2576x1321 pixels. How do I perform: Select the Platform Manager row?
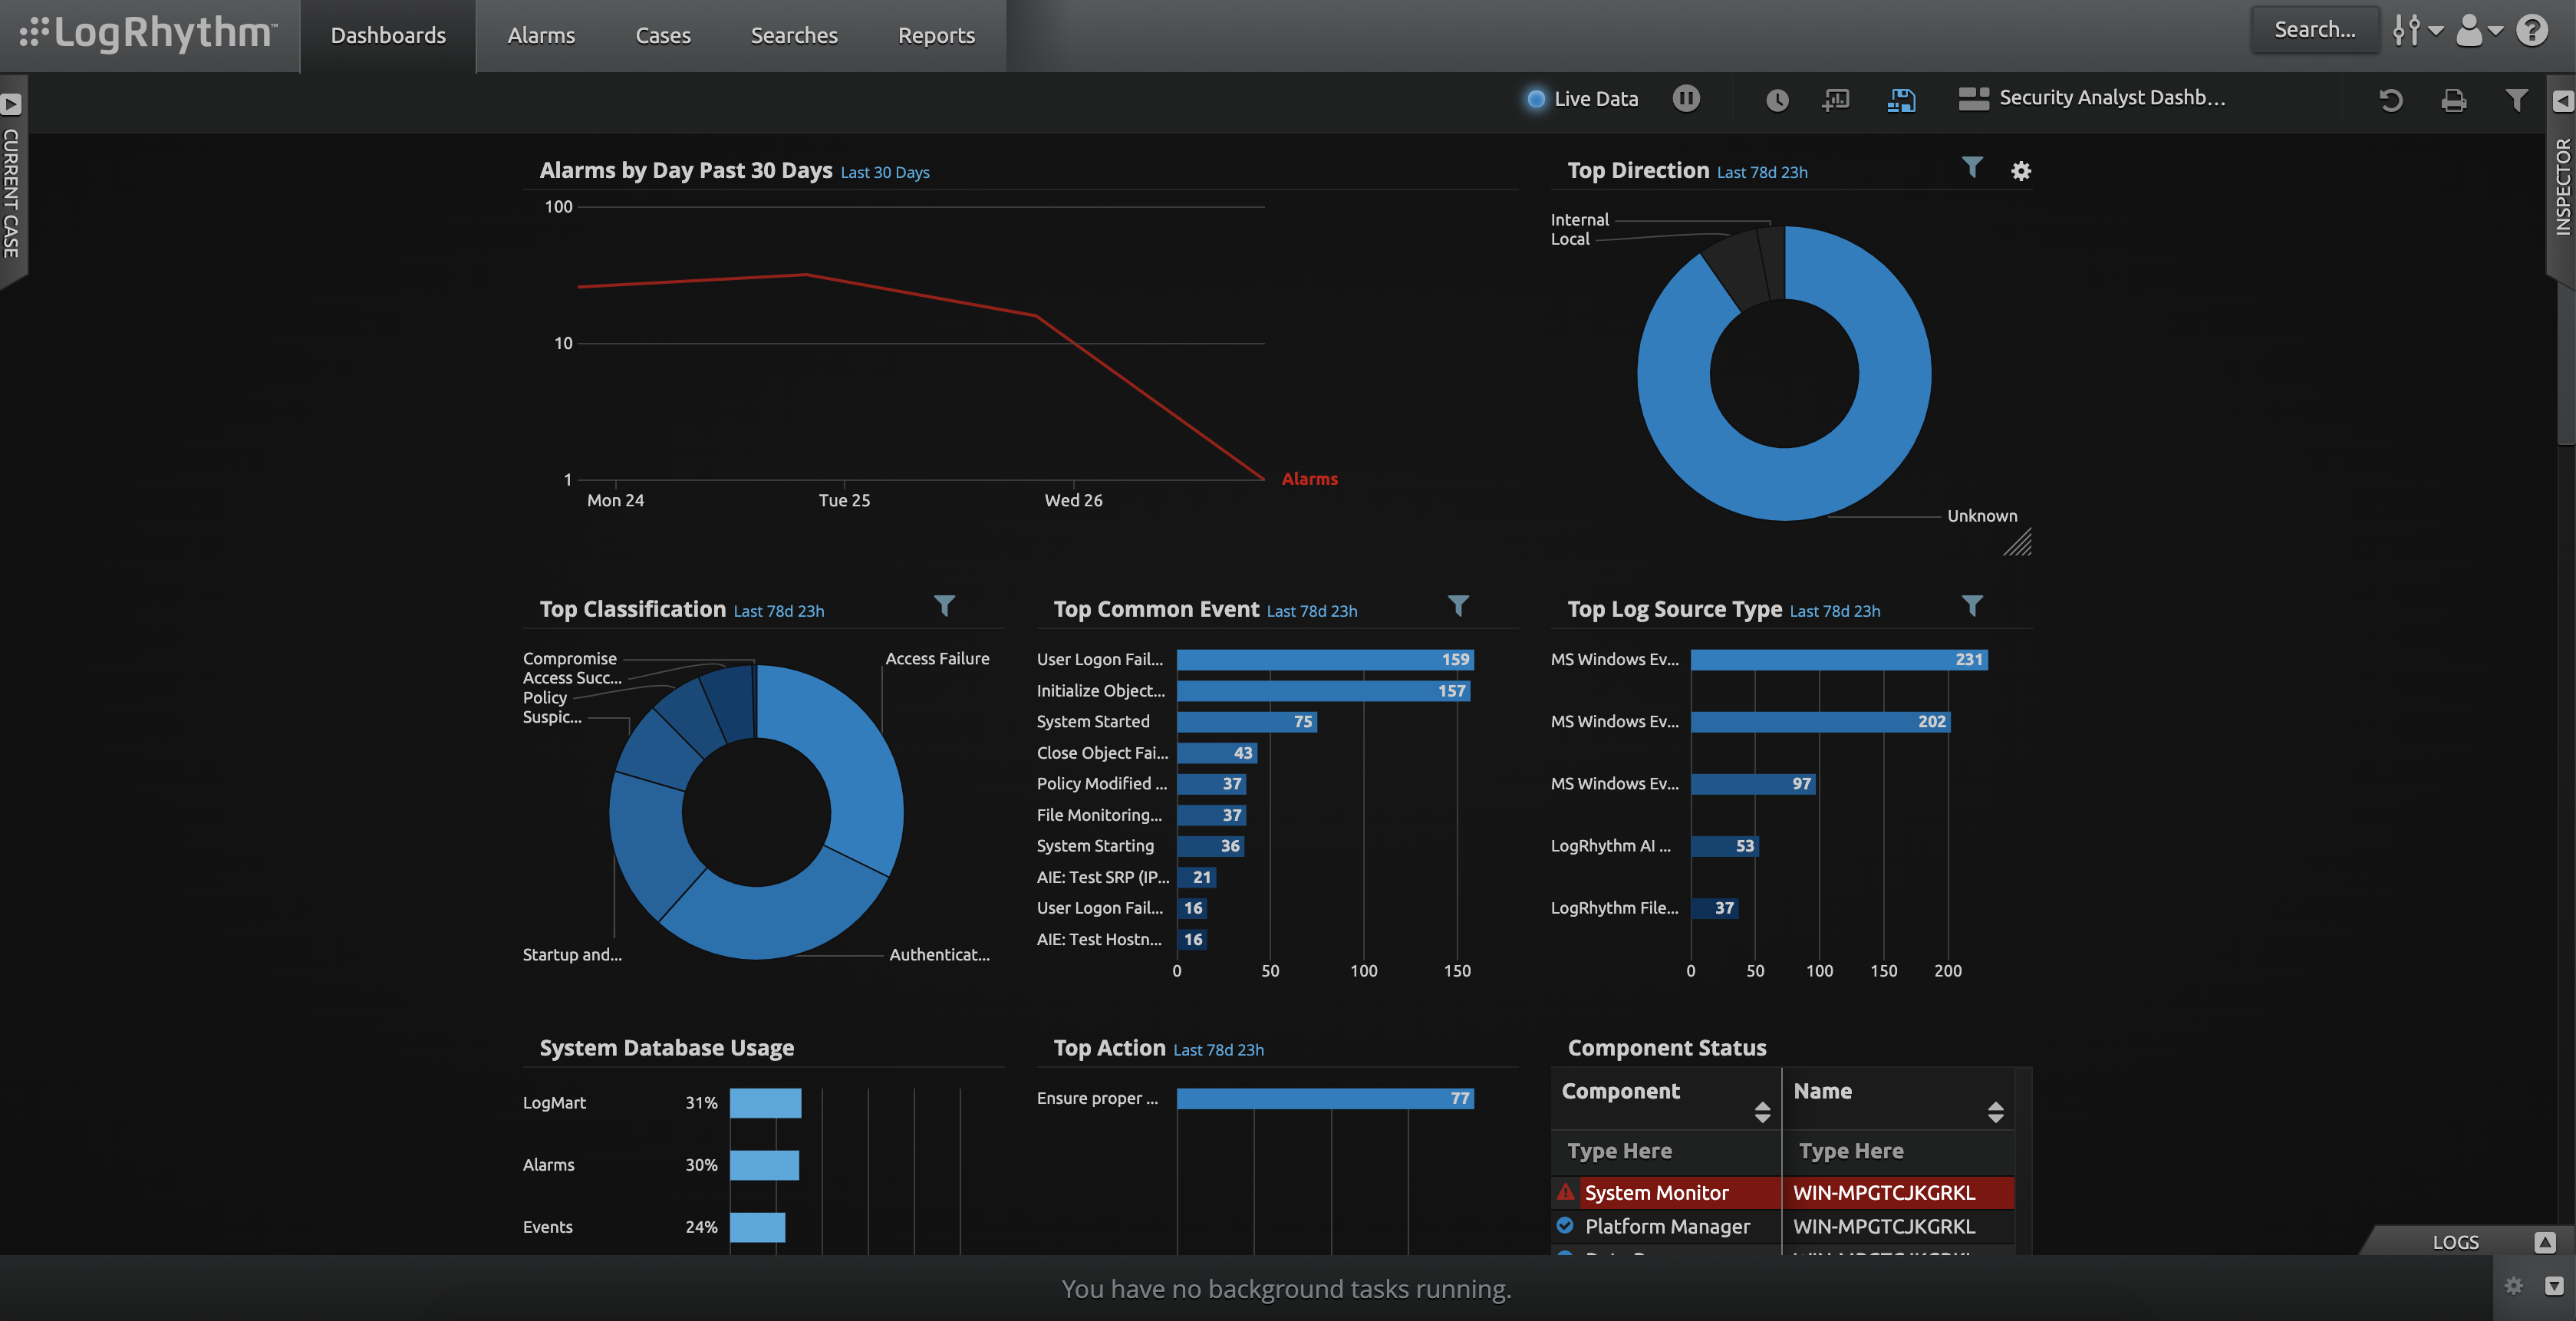(1783, 1226)
